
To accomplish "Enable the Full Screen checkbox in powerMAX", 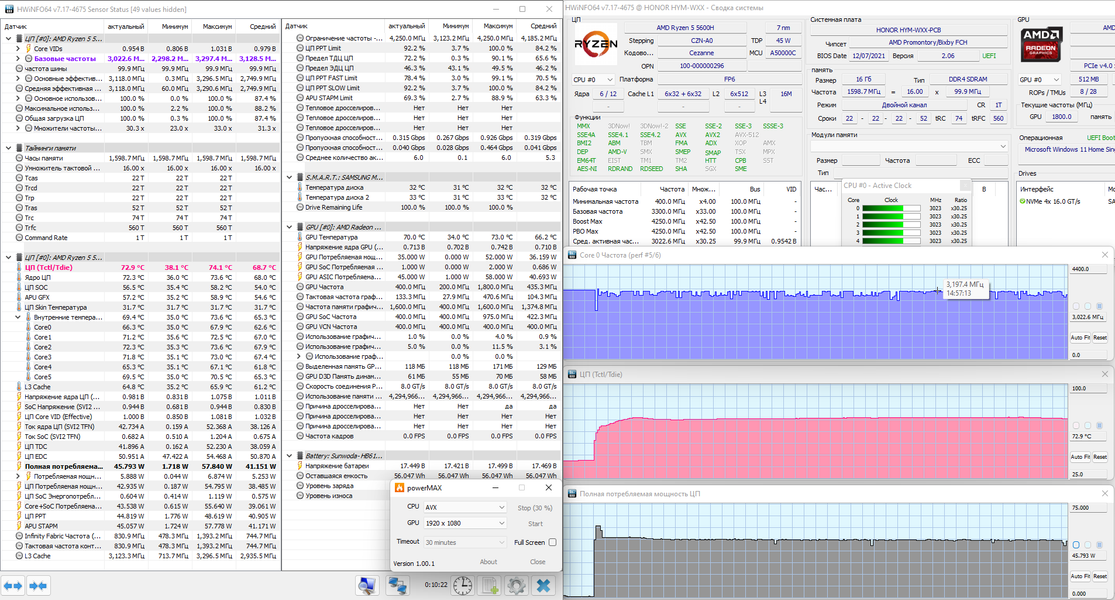I will click(x=553, y=542).
